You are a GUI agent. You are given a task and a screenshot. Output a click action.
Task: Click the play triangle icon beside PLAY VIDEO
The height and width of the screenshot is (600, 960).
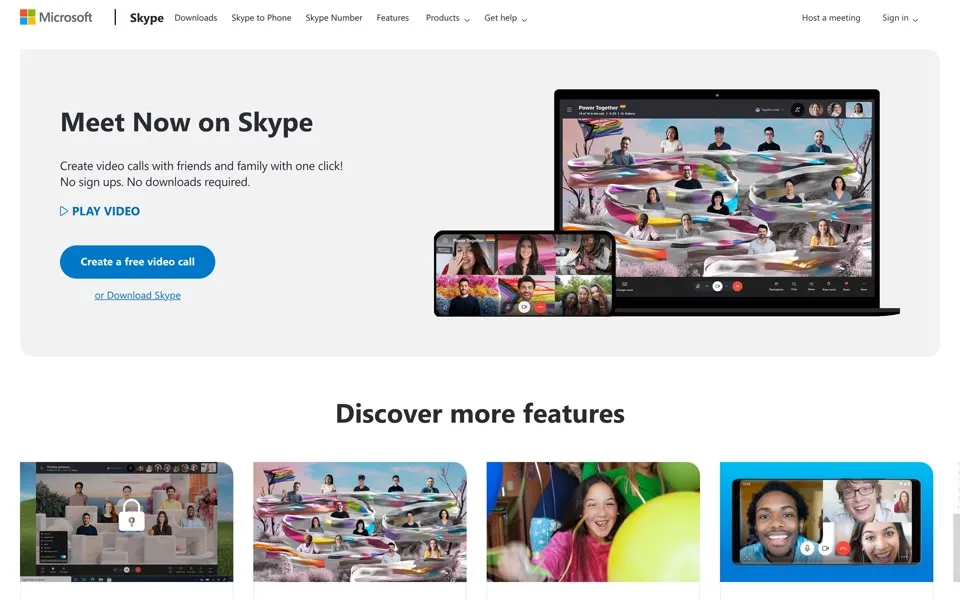[x=64, y=211]
